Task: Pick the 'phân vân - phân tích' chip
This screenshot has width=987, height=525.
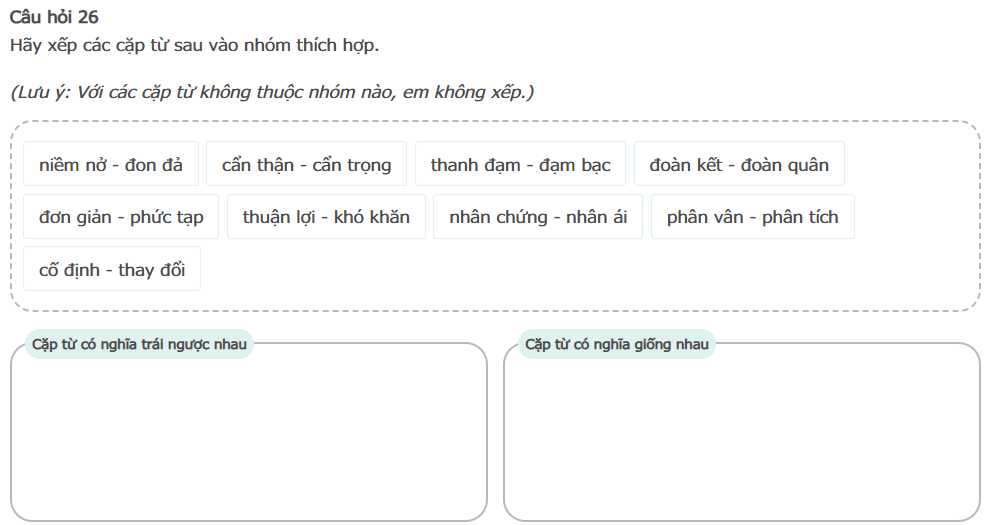Action: (x=752, y=217)
